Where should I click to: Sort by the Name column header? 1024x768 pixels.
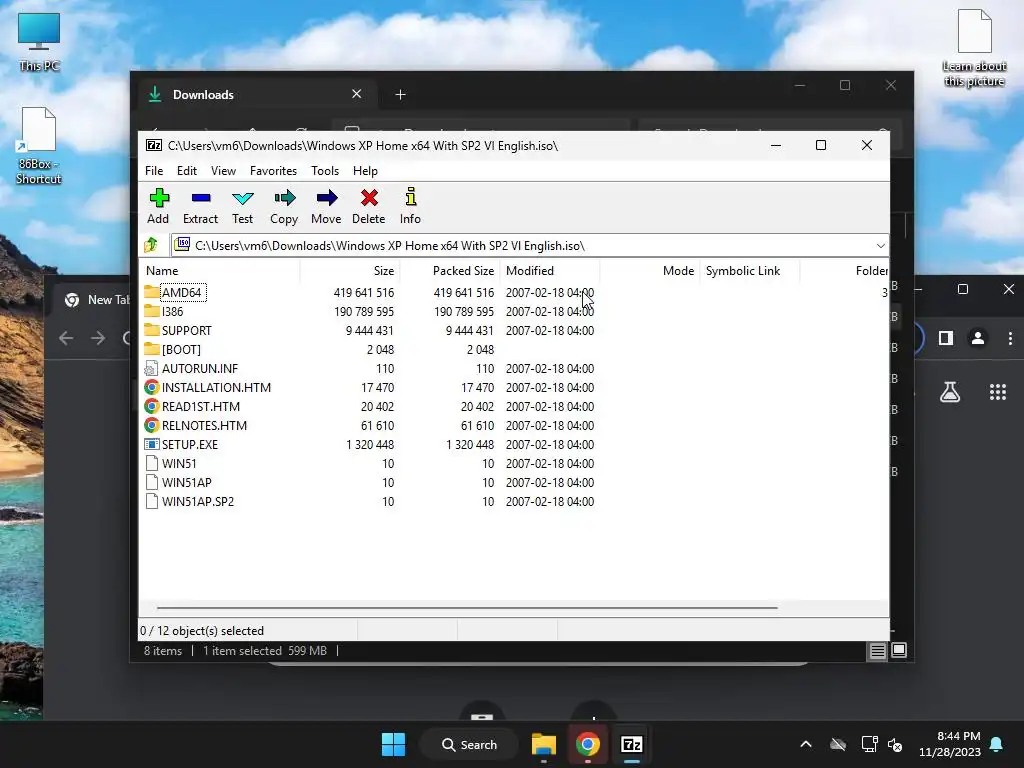tap(219, 270)
